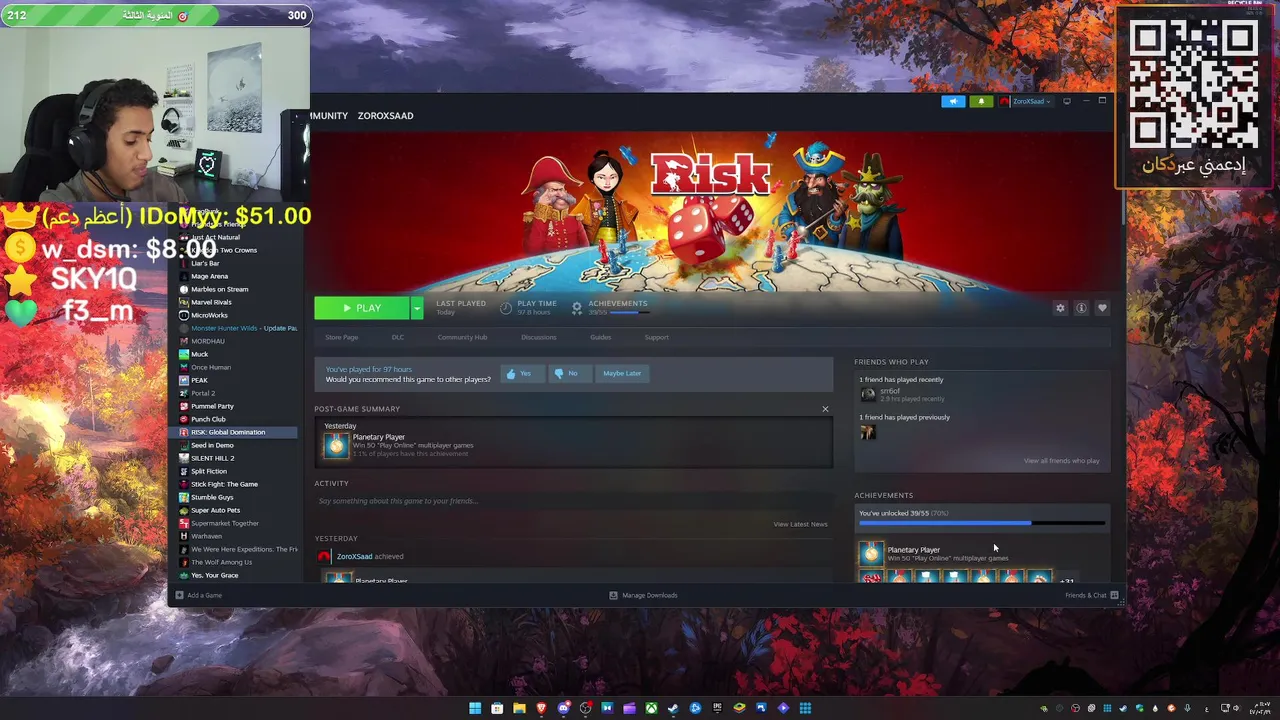
Task: Select MORDHAU in the library list
Action: tap(208, 341)
